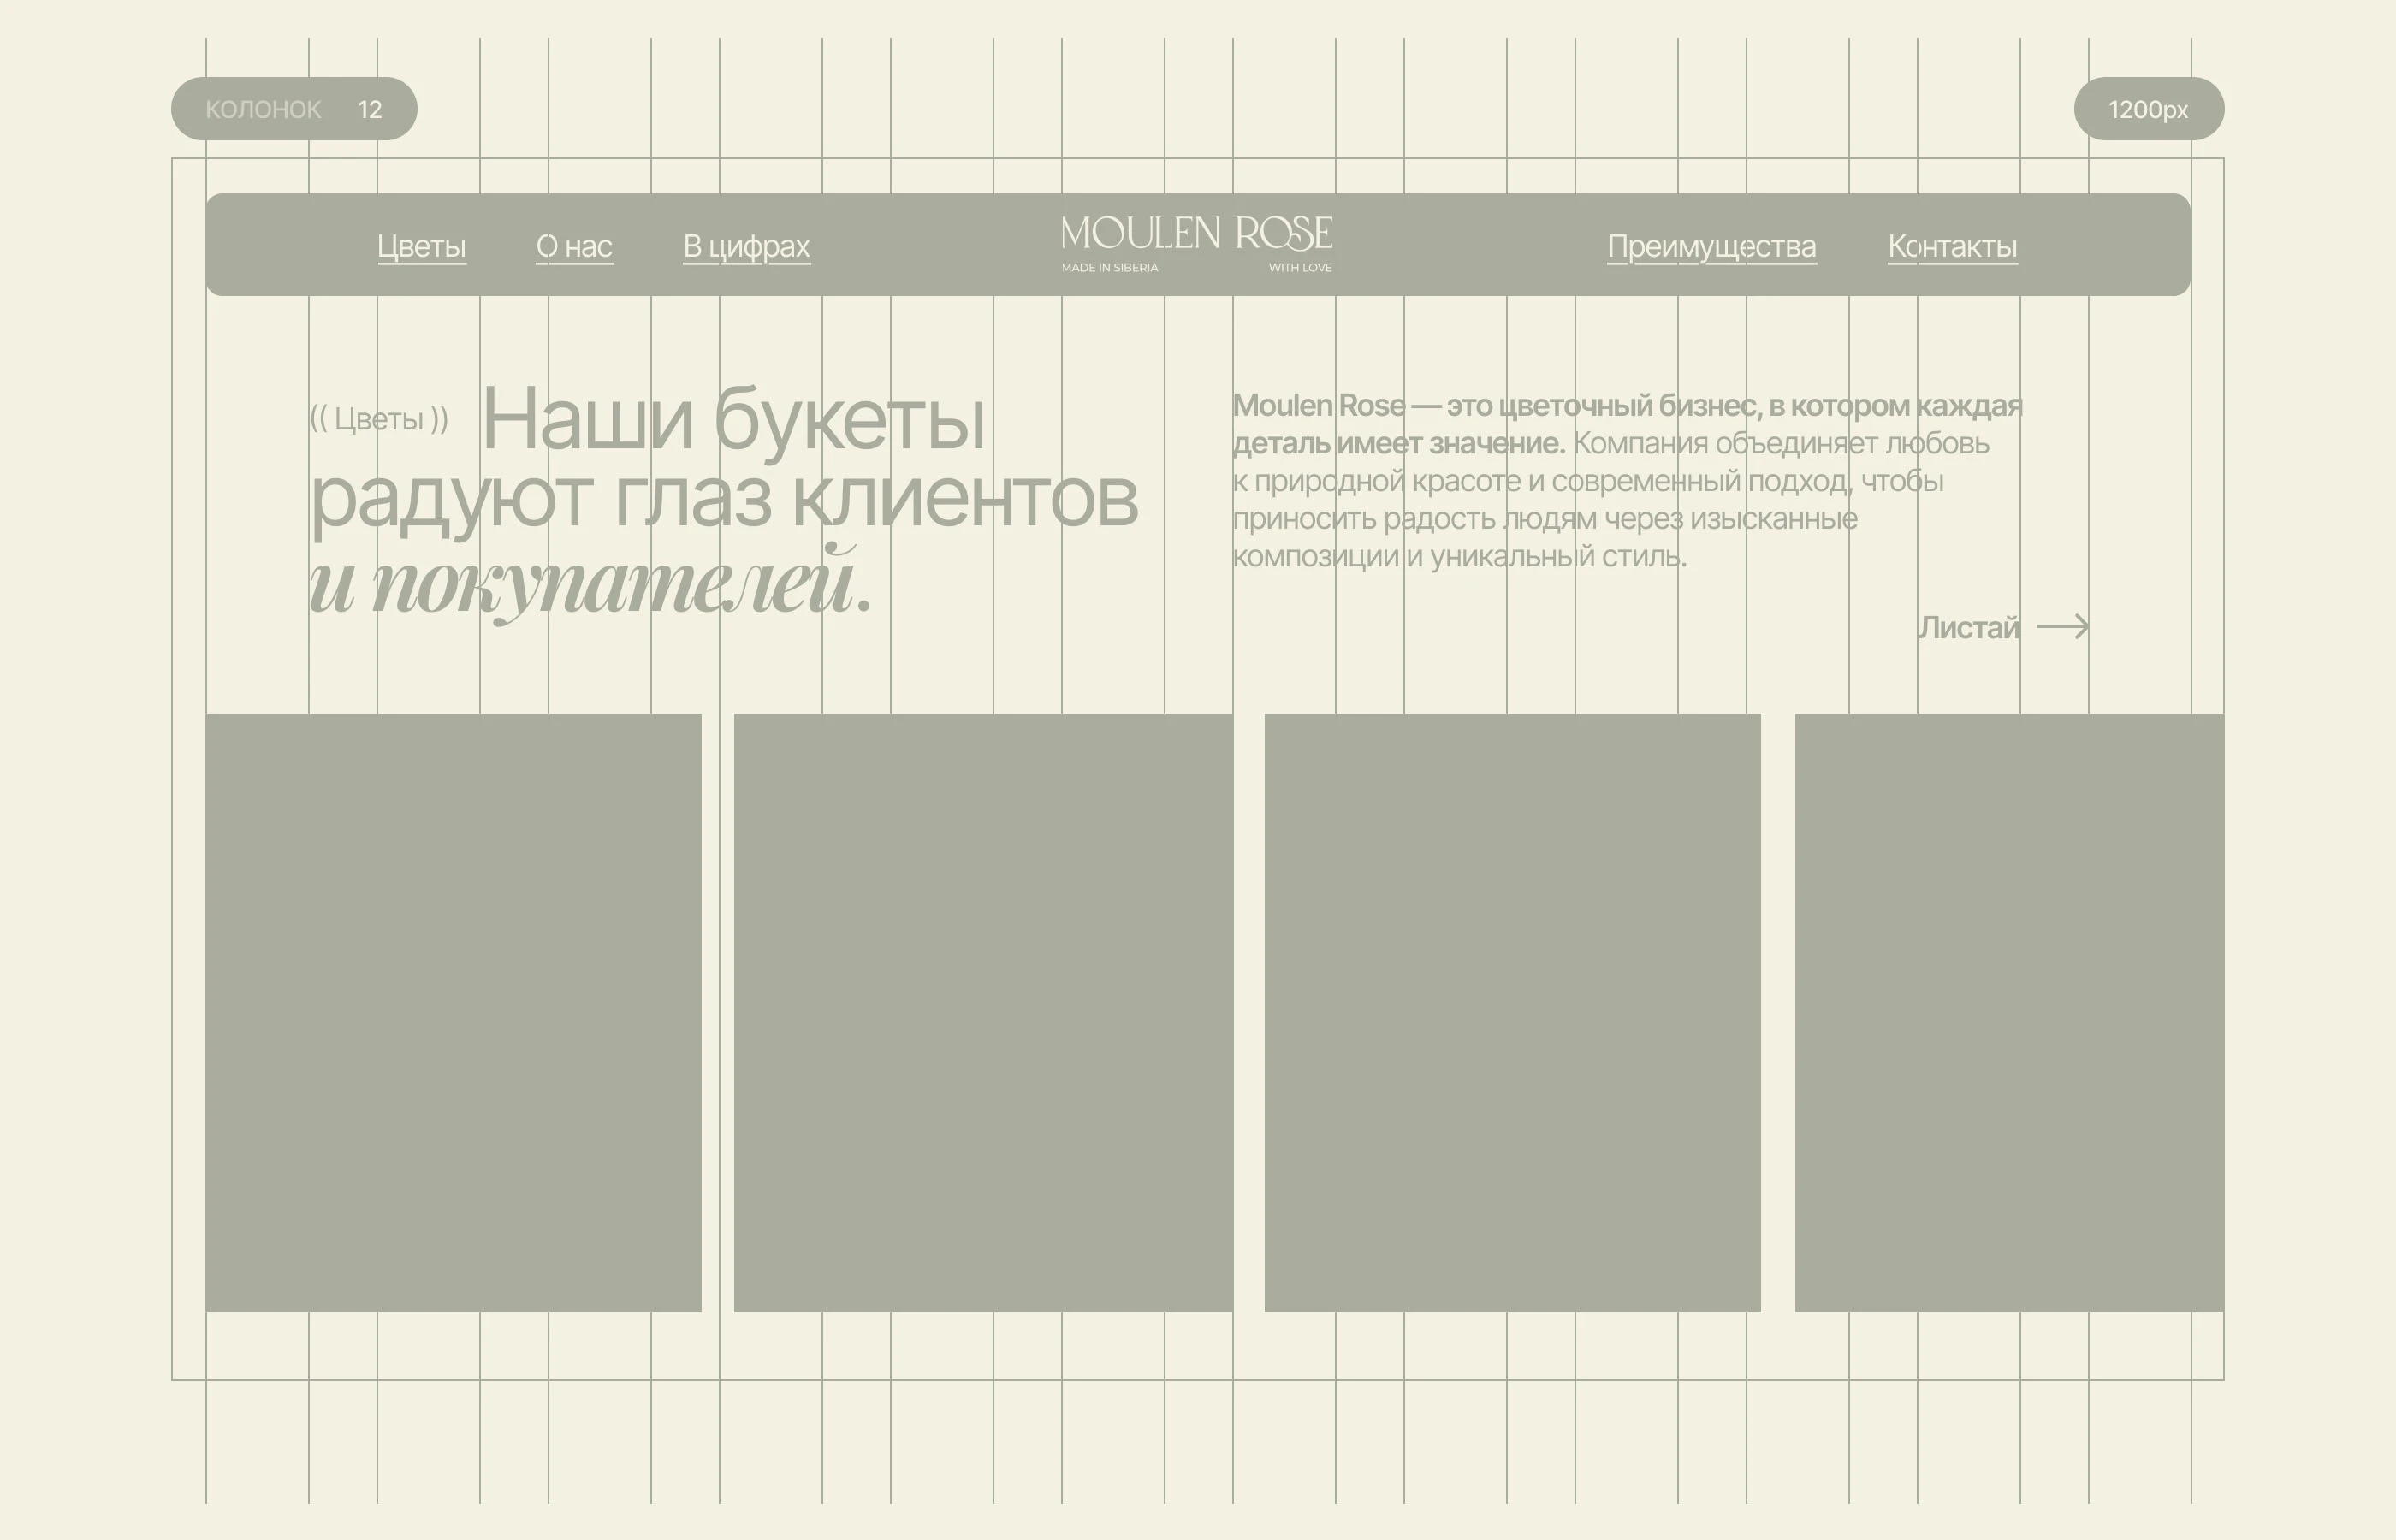The height and width of the screenshot is (1540, 2396).
Task: Click the WITH LOVE tagline text
Action: (1301, 267)
